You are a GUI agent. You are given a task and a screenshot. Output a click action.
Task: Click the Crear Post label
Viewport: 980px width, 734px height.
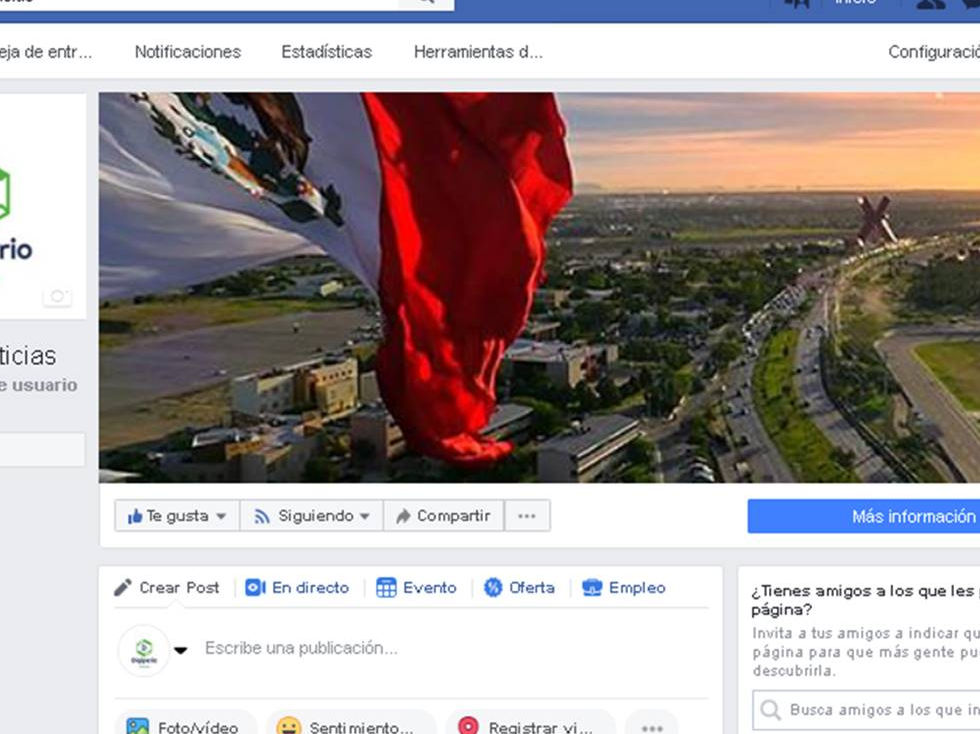179,588
